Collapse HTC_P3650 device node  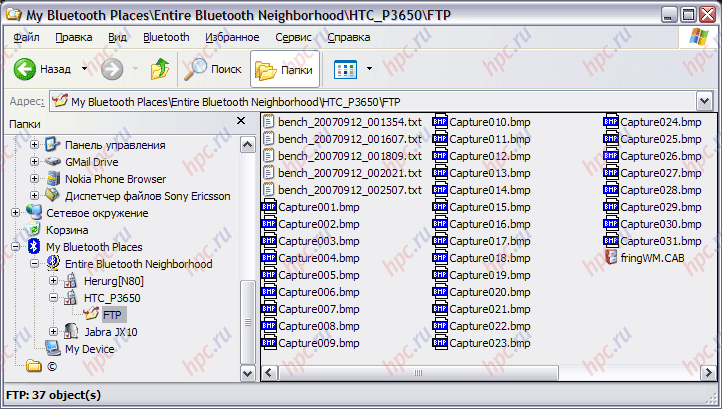[x=53, y=298]
